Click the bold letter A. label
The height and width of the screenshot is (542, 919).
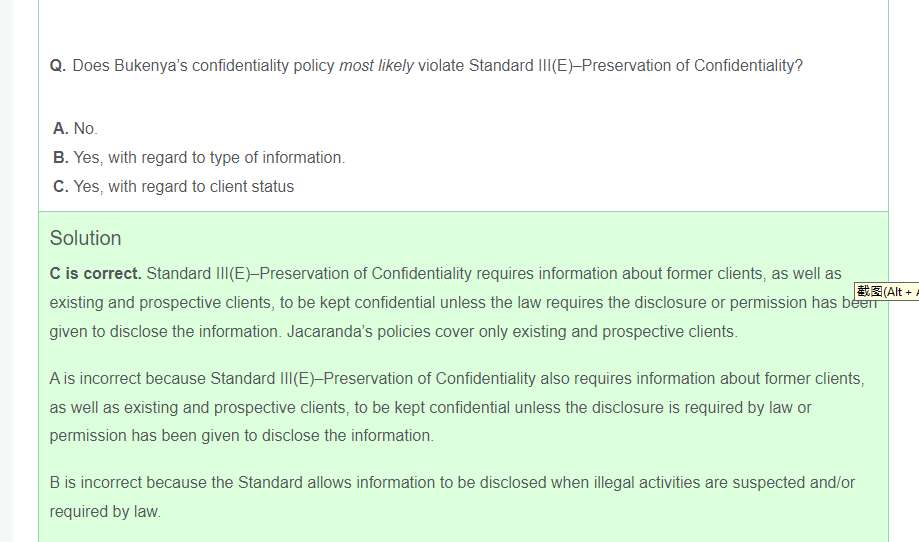click(x=61, y=129)
